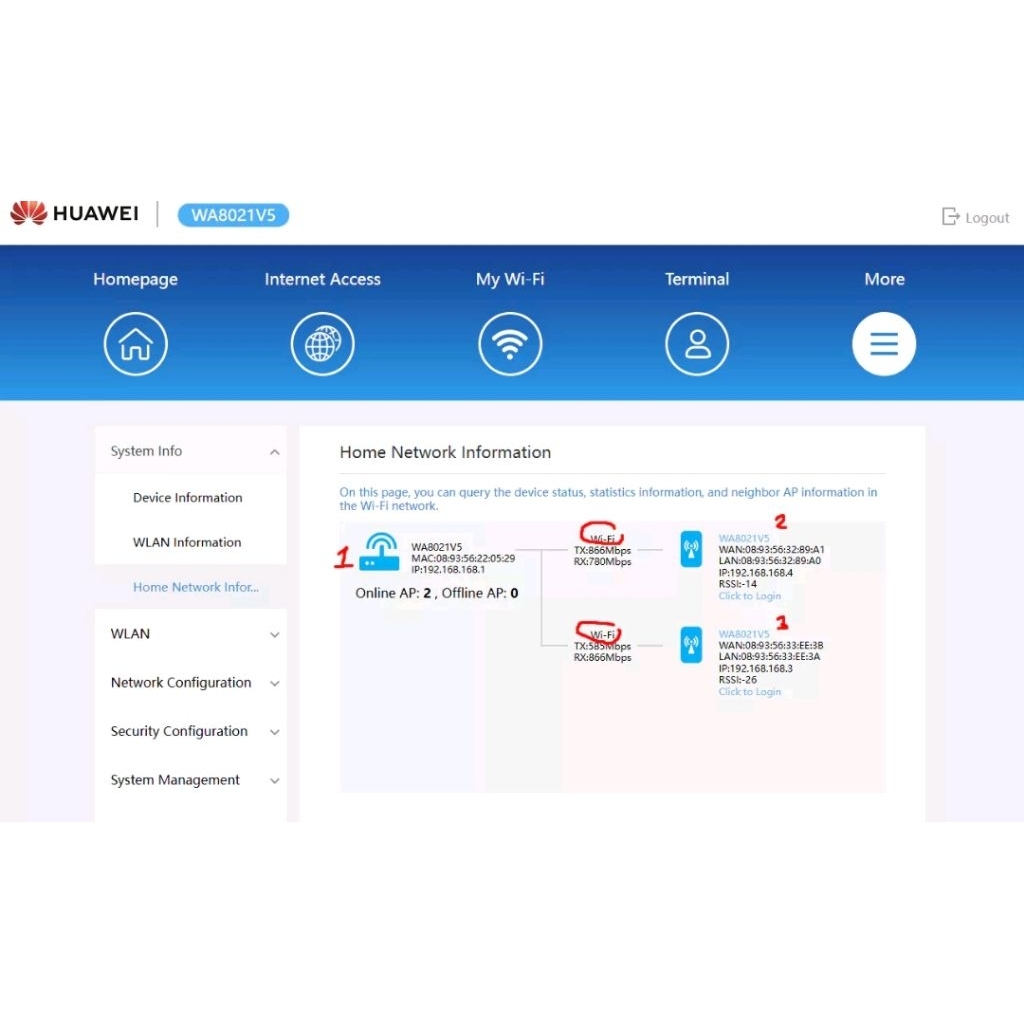The image size is (1024, 1024).
Task: Click the Offline AP: 0 count text
Action: 480,593
